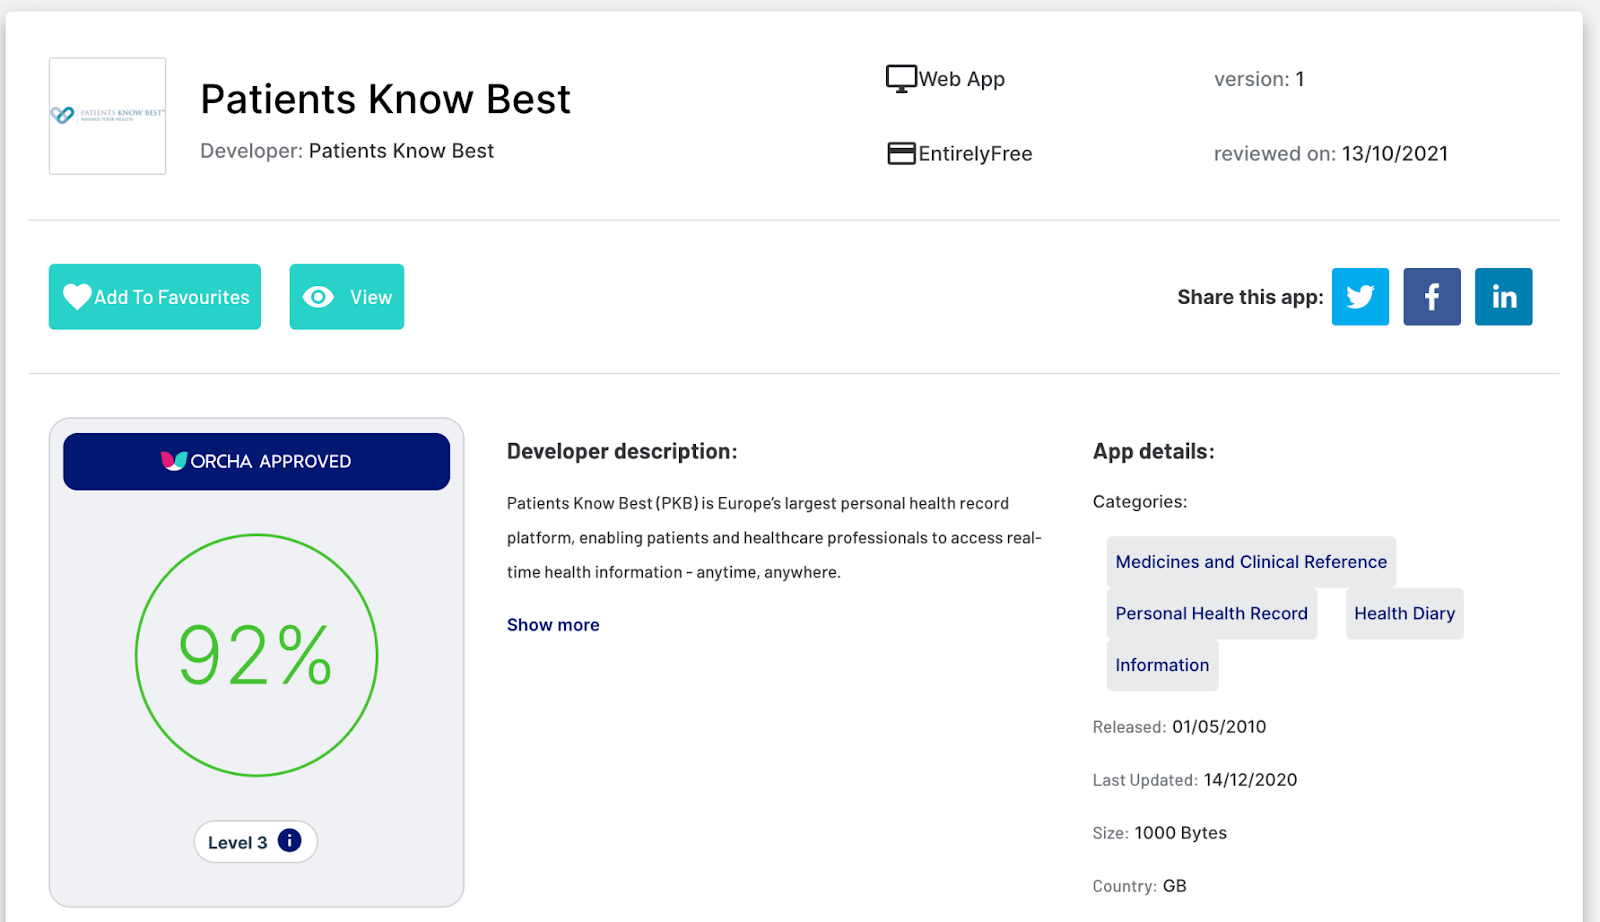The width and height of the screenshot is (1600, 922).
Task: Click the ORCHA logo icon
Action: [174, 461]
